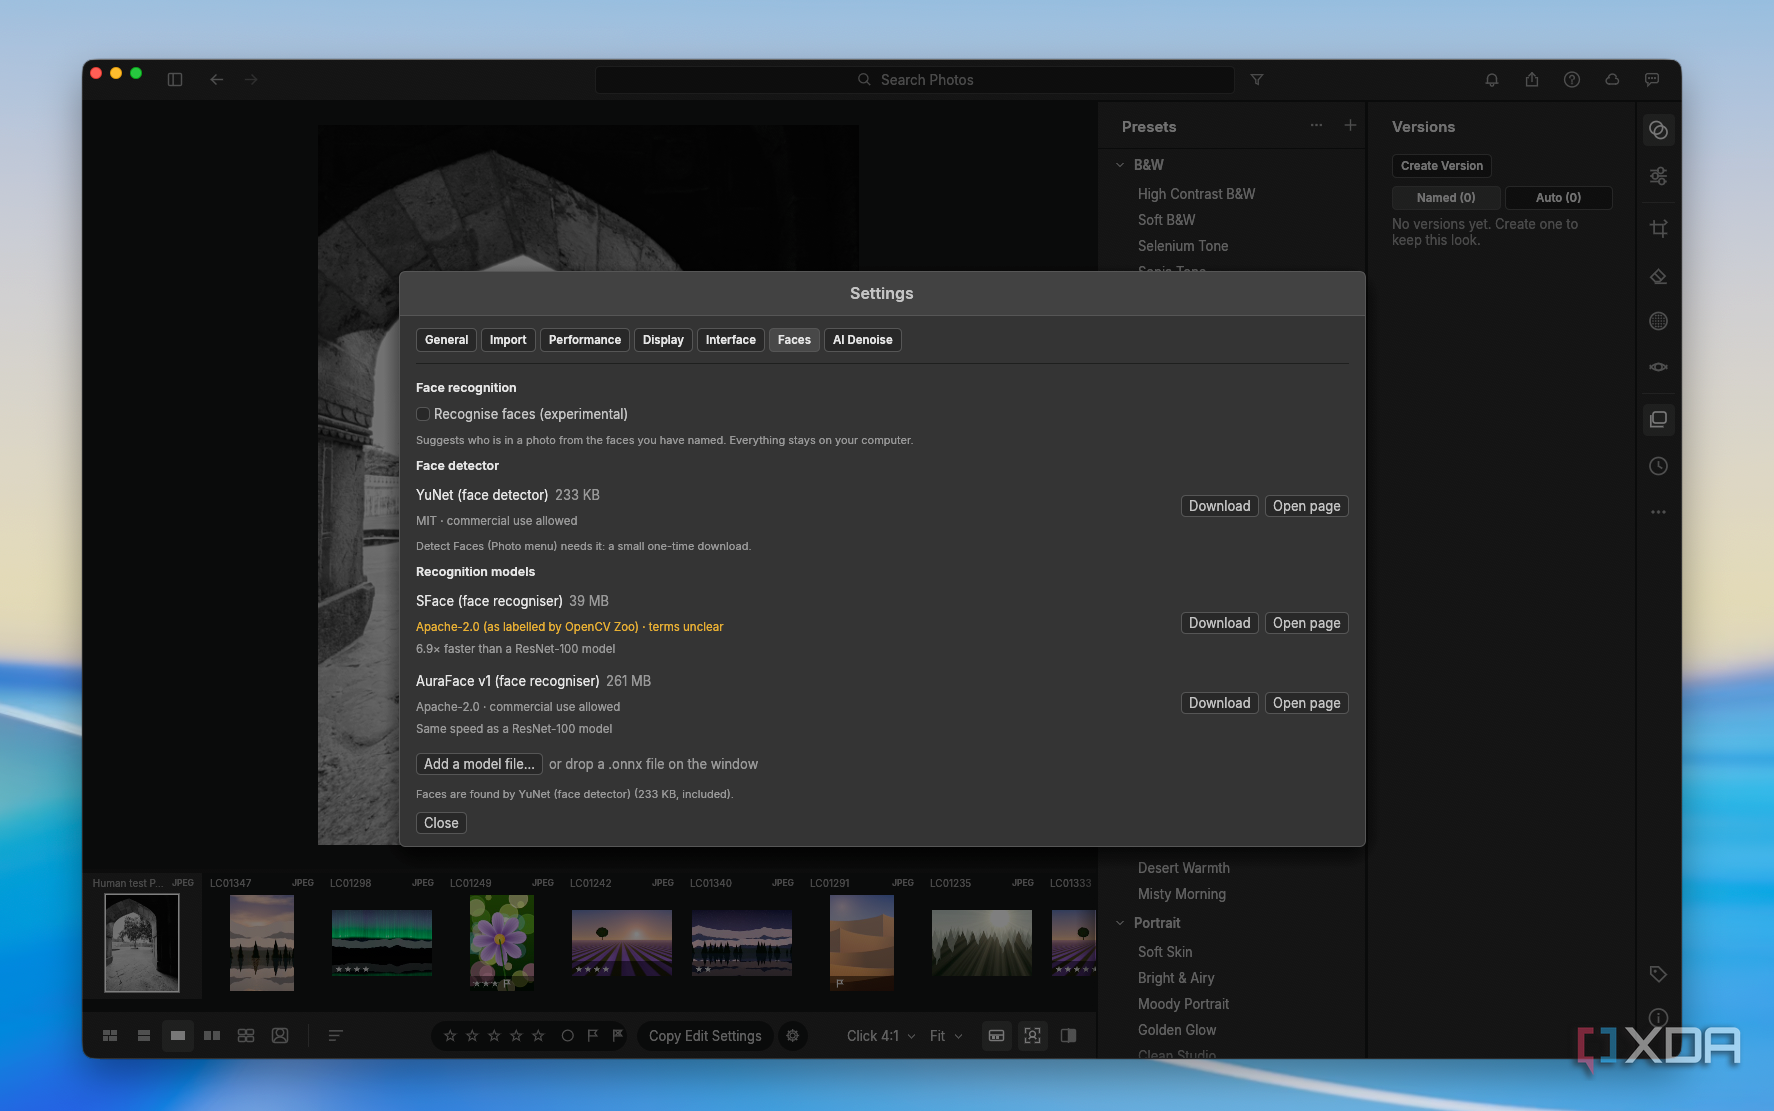The width and height of the screenshot is (1774, 1111).
Task: Click the Presets panel ellipsis menu
Action: point(1316,126)
